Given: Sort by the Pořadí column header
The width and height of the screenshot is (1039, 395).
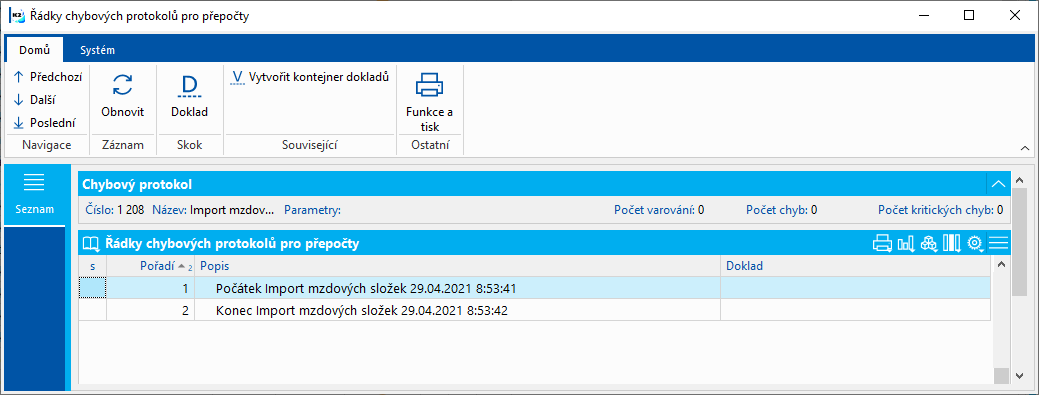Looking at the screenshot, I should click(x=150, y=266).
